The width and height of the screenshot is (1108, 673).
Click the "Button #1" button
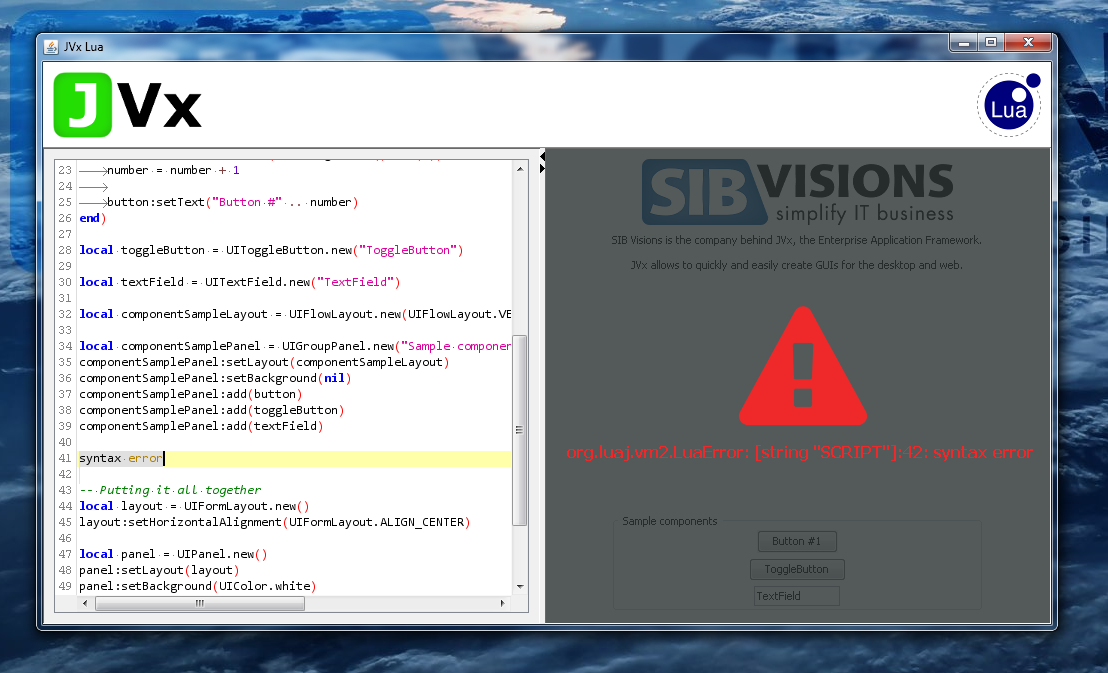point(797,542)
